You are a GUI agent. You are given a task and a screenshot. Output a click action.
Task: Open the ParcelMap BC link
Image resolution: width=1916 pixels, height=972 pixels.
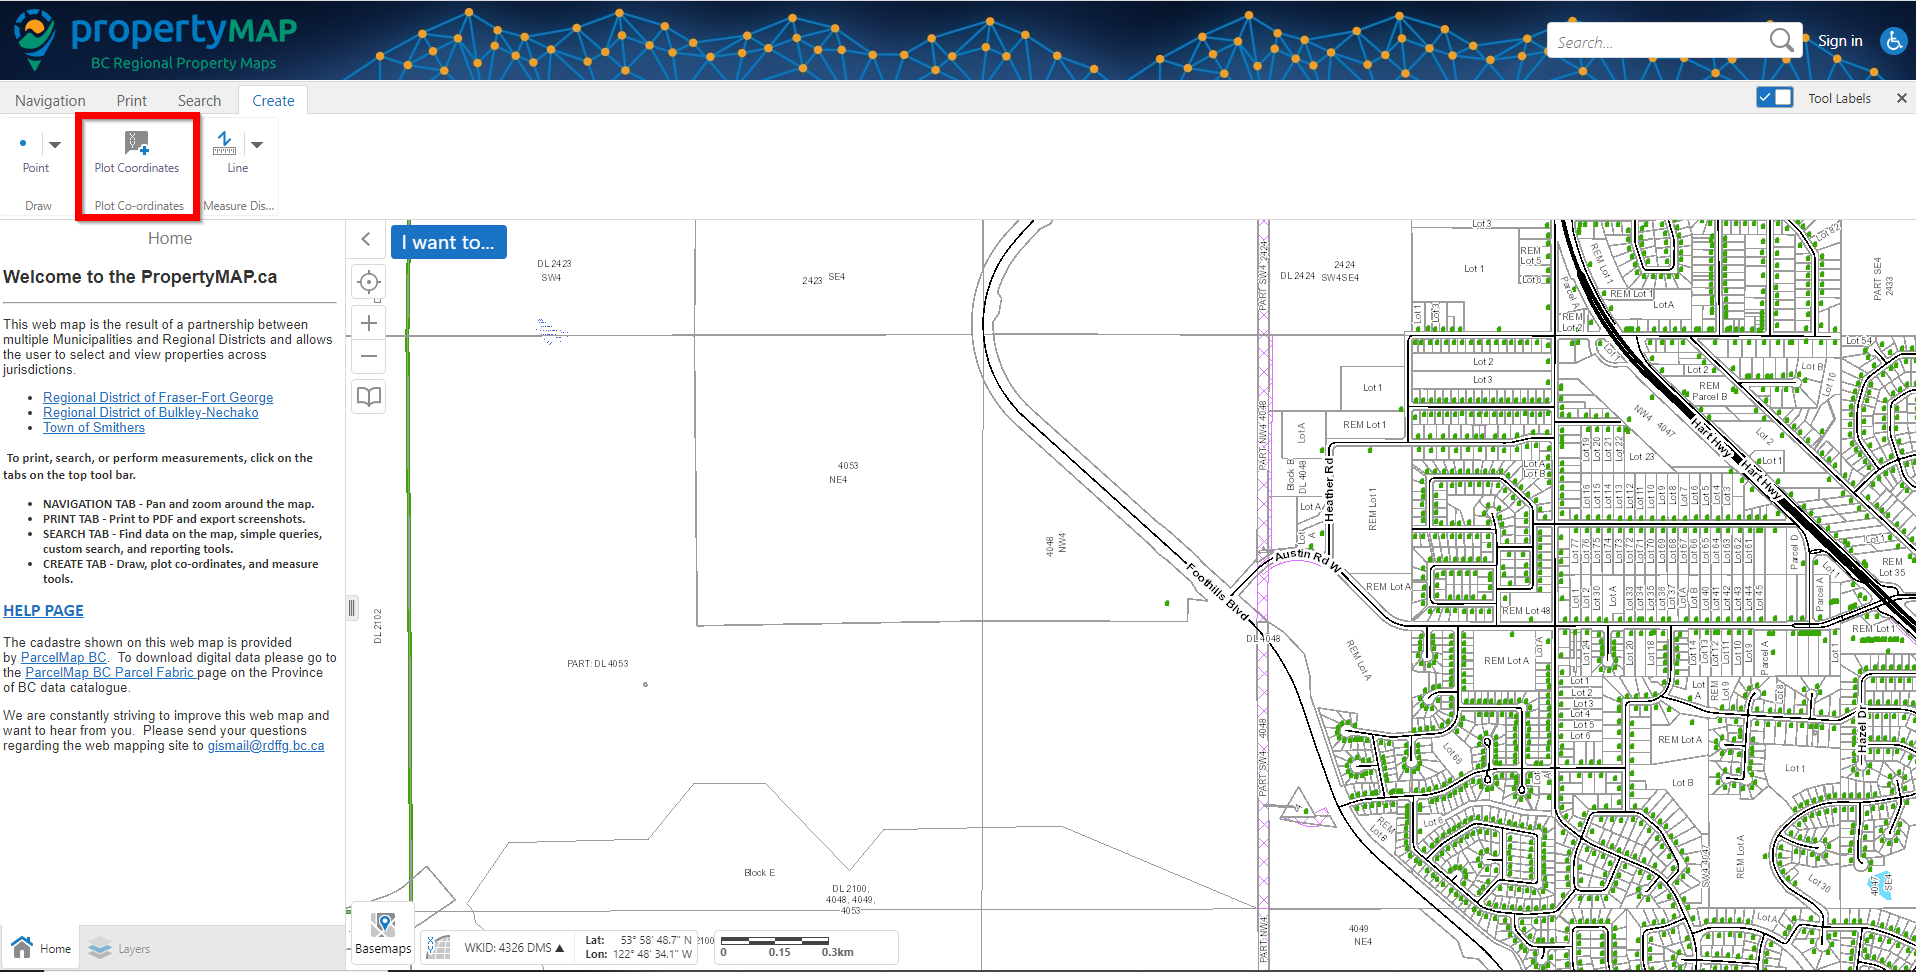[x=63, y=657]
